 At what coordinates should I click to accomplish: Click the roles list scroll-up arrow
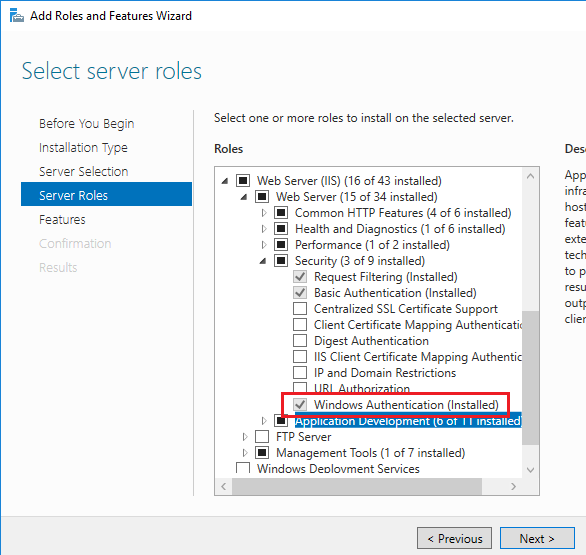pos(530,176)
